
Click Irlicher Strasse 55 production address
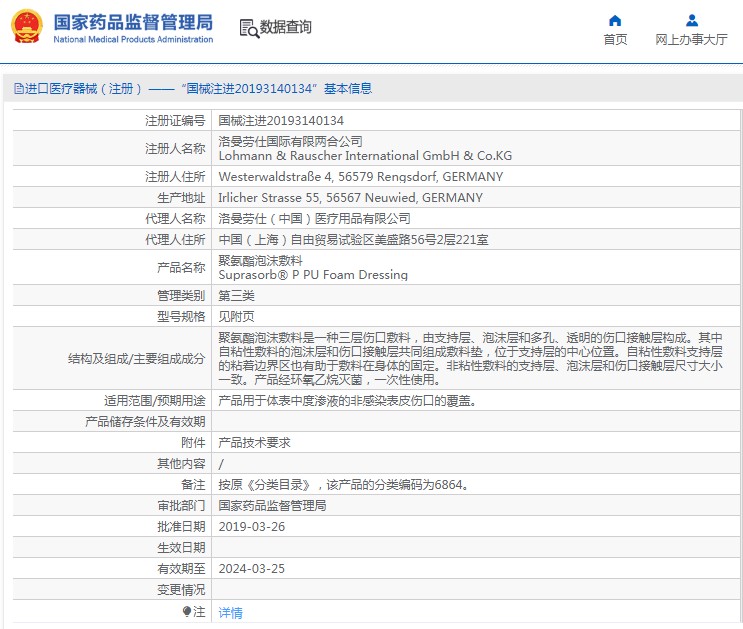pyautogui.click(x=351, y=198)
